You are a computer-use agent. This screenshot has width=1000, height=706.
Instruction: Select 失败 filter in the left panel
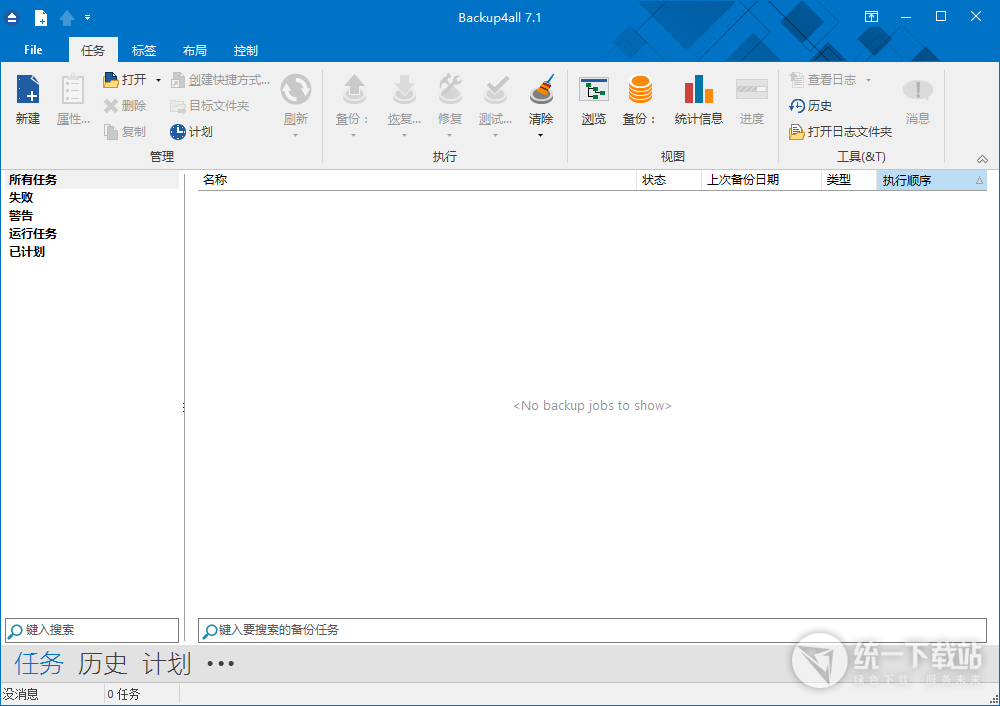pos(21,198)
